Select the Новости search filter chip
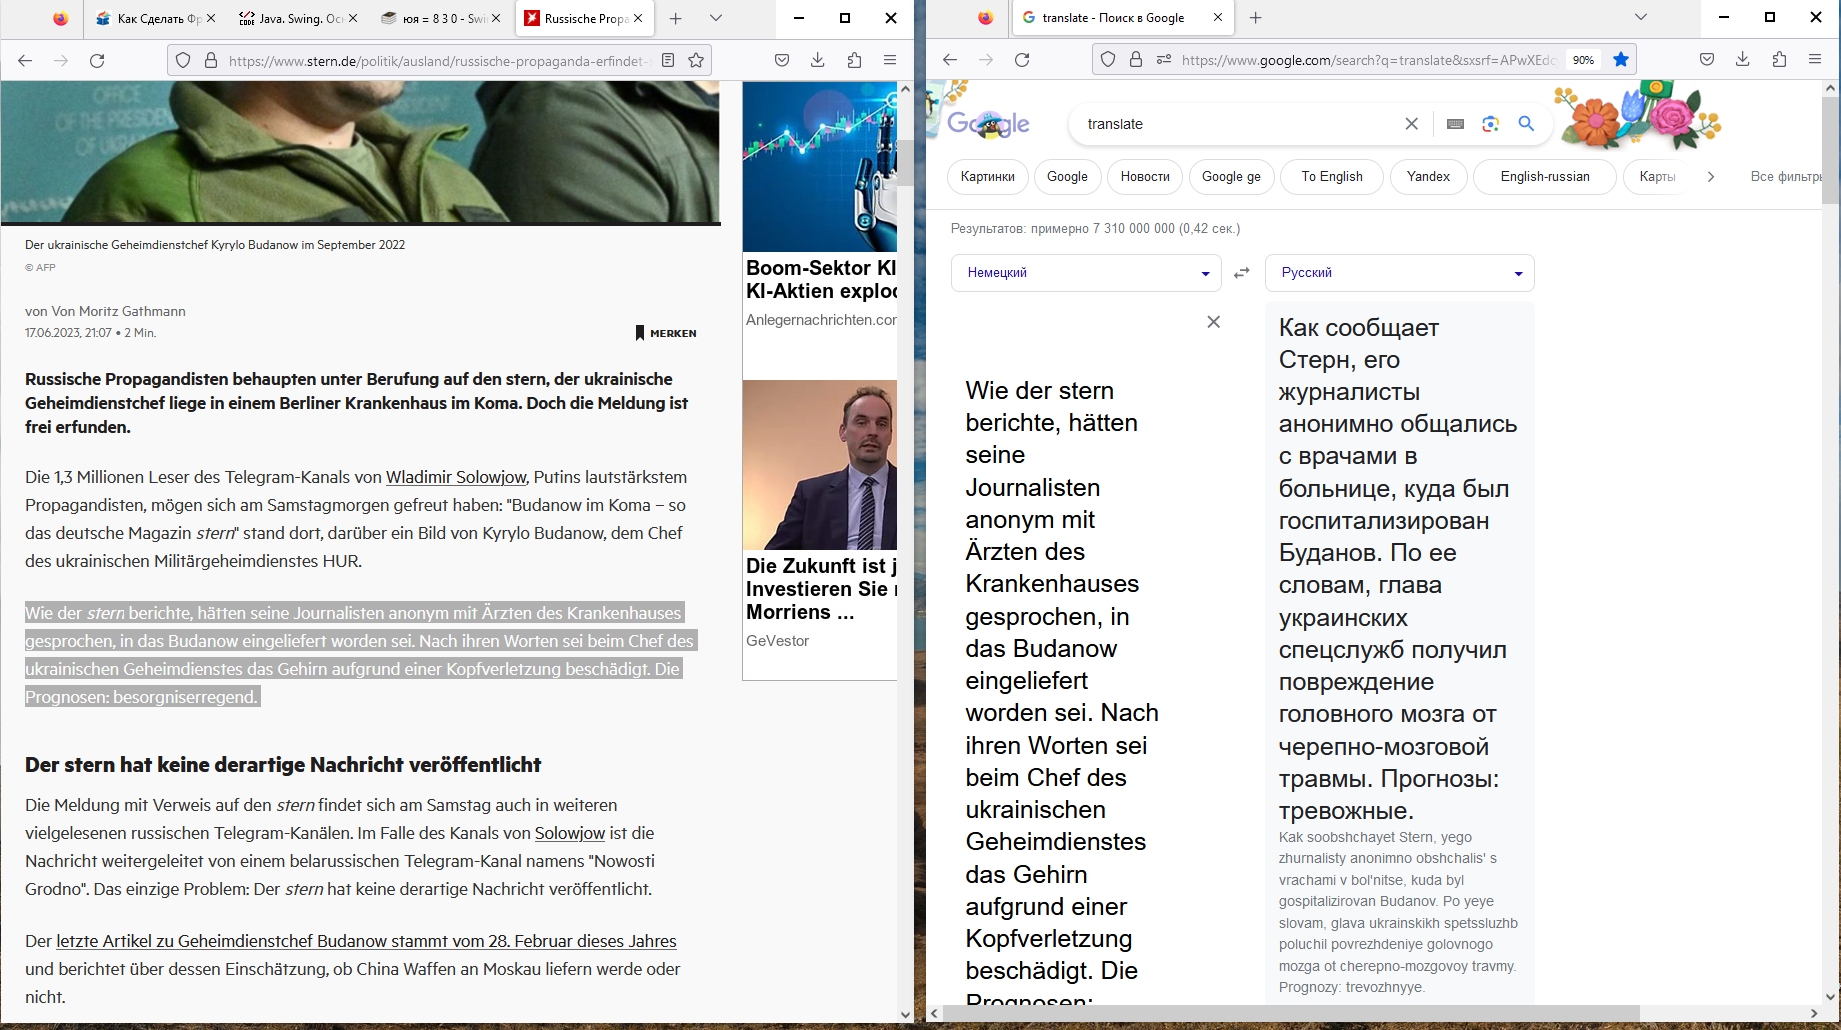Screen dimensions: 1841x1030 click(x=1145, y=177)
